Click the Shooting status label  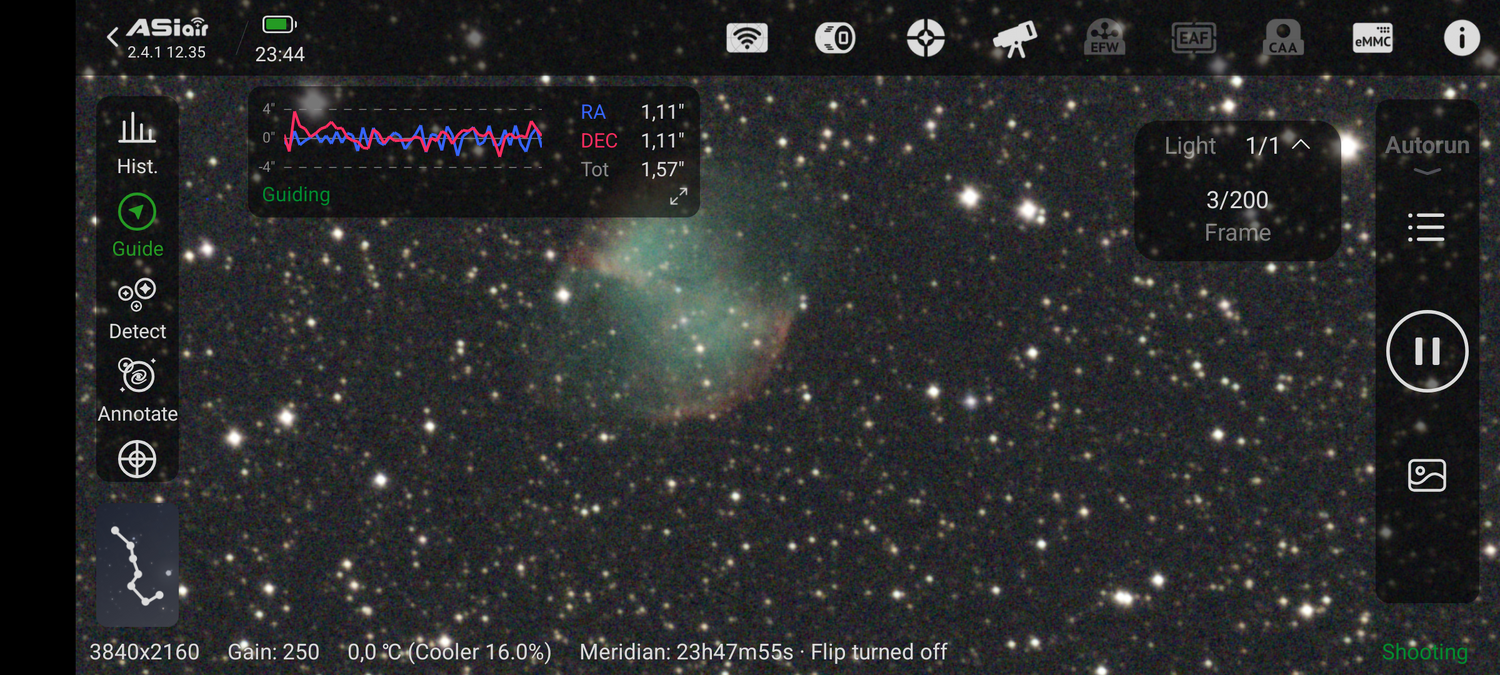tap(1425, 653)
